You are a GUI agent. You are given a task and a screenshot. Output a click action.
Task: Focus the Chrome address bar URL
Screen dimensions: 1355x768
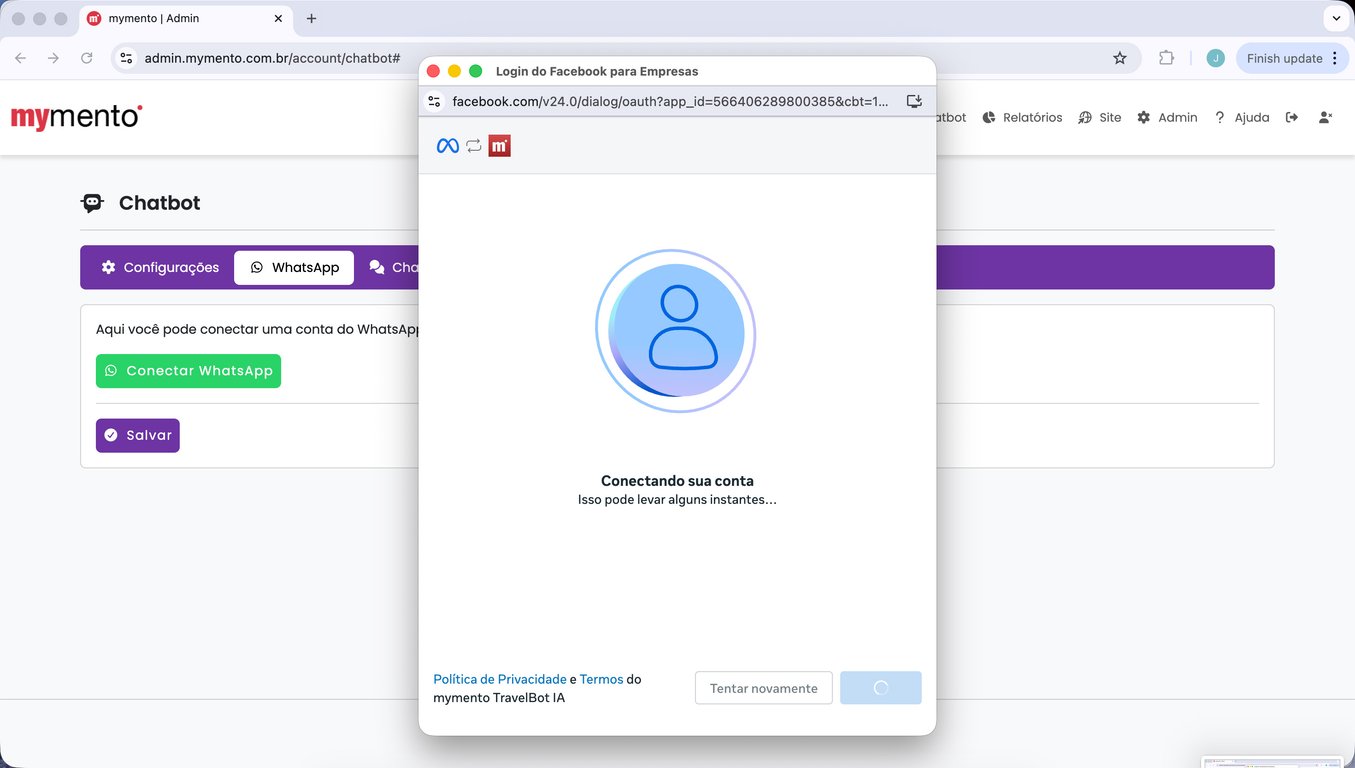273,58
